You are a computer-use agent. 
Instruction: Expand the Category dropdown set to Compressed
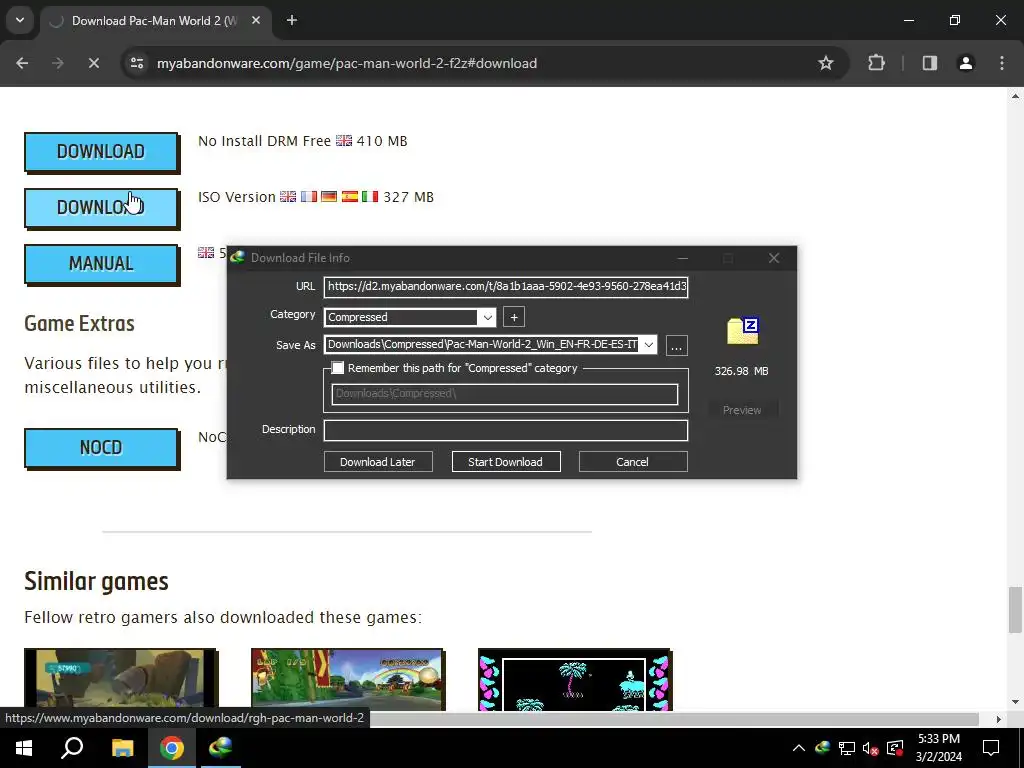tap(487, 317)
